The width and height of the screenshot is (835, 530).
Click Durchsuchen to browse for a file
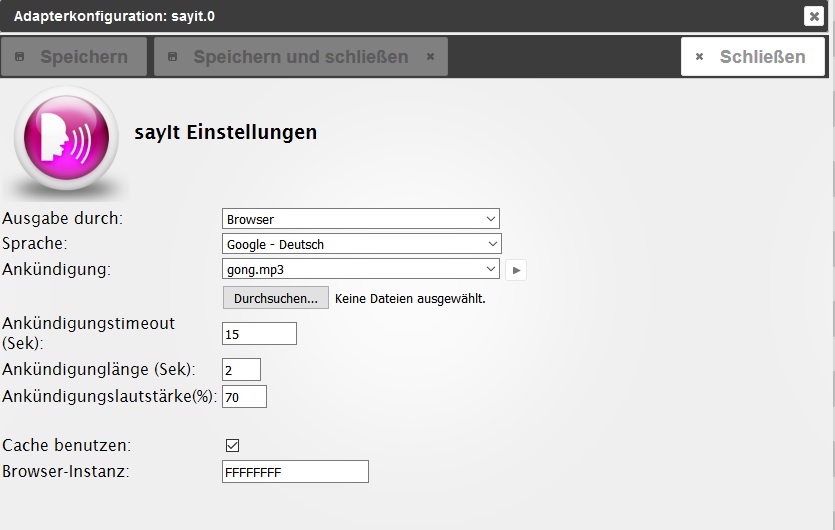275,298
